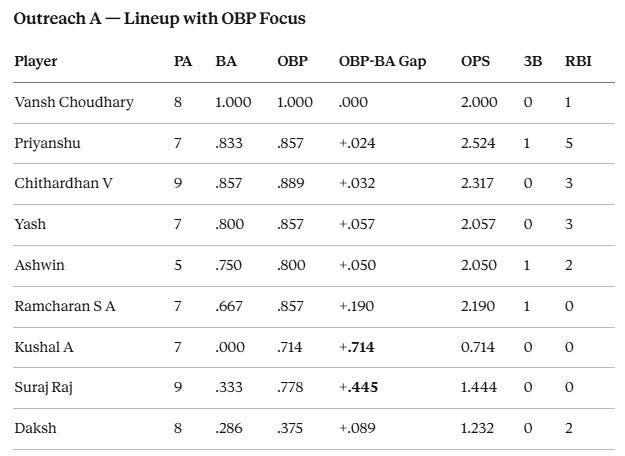625x456 pixels.
Task: Select the OBP-BA Gap column header
Action: coord(382,61)
